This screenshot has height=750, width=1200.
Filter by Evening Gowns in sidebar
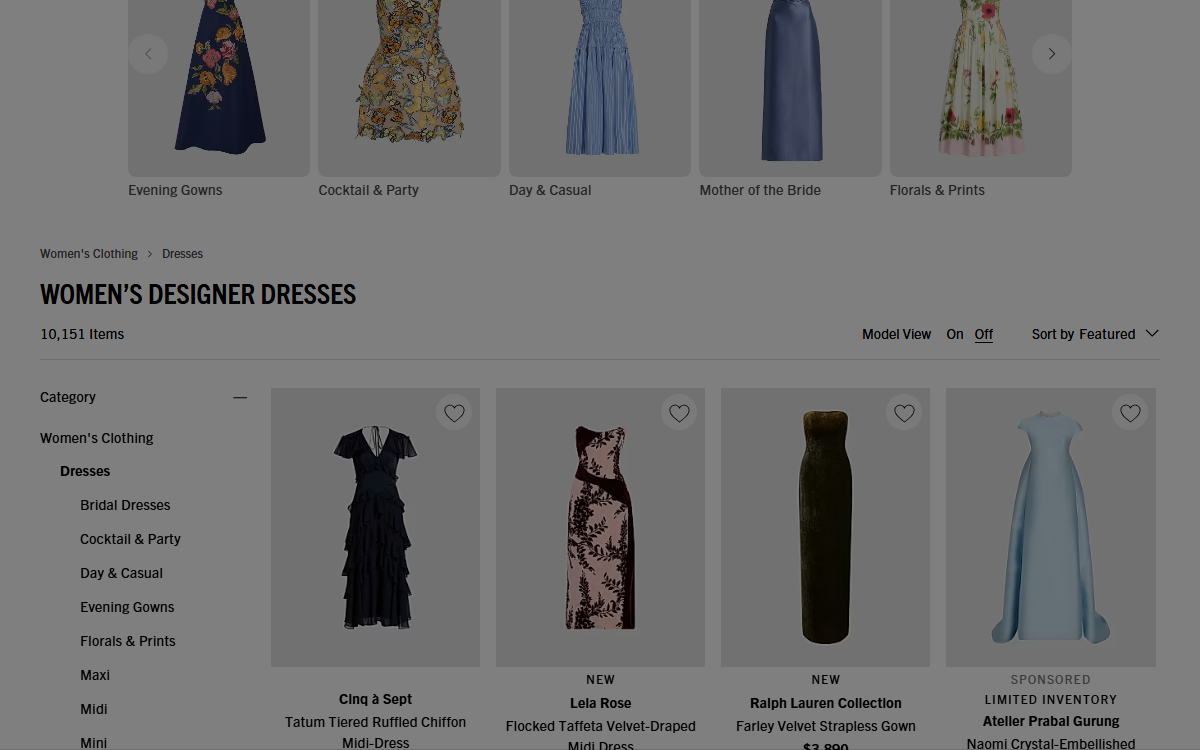coord(127,607)
